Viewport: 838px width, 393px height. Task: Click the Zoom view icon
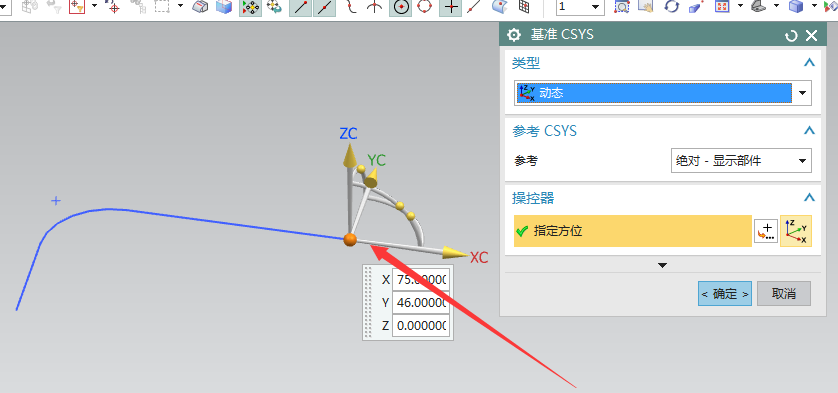[x=623, y=7]
